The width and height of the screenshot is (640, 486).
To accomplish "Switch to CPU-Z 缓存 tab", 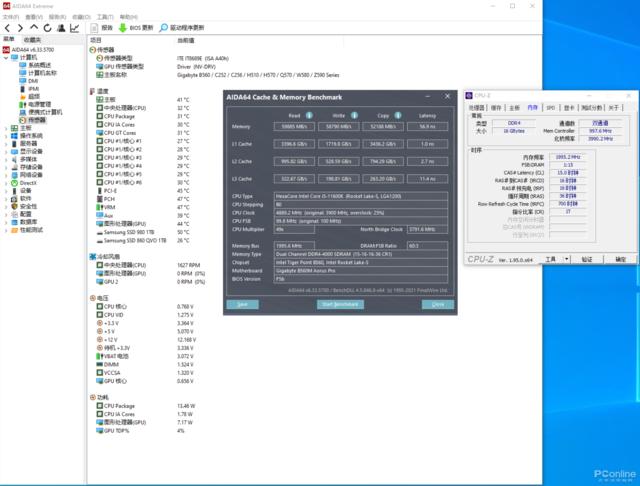I will point(496,108).
